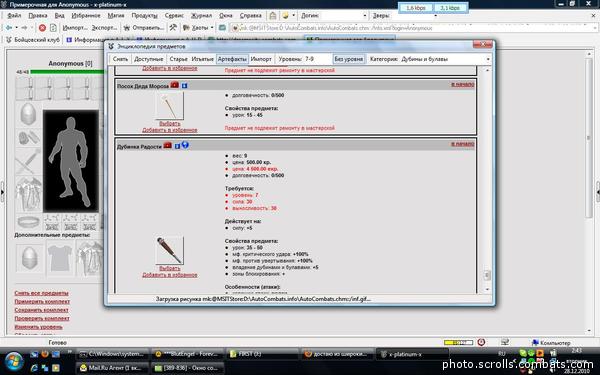600x375 pixels.
Task: Open the Файл menu
Action: tap(14, 16)
